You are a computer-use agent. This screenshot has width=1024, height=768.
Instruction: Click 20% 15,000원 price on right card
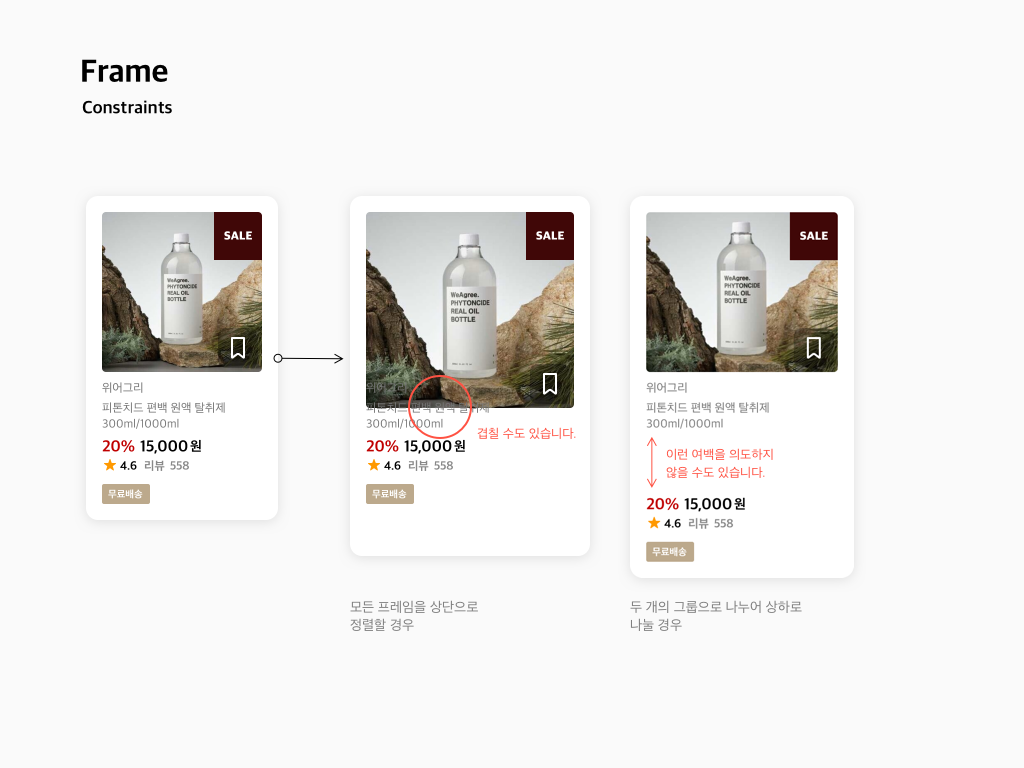[x=696, y=504]
